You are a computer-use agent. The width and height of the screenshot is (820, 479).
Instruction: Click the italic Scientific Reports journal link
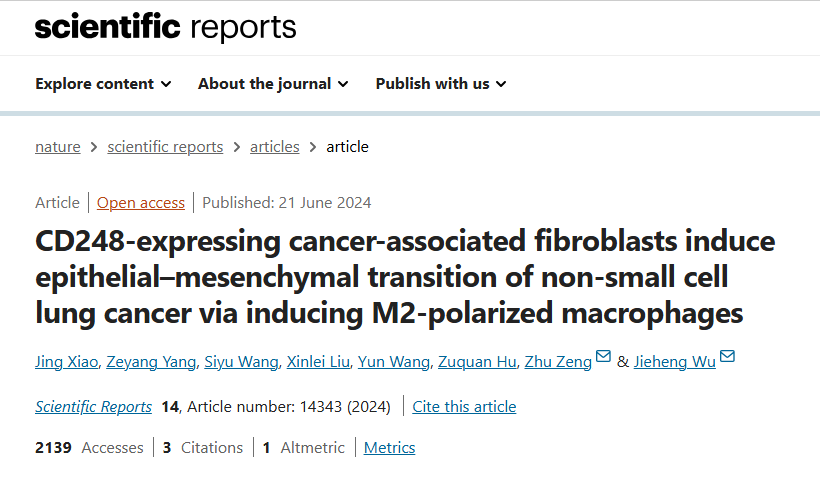point(93,406)
